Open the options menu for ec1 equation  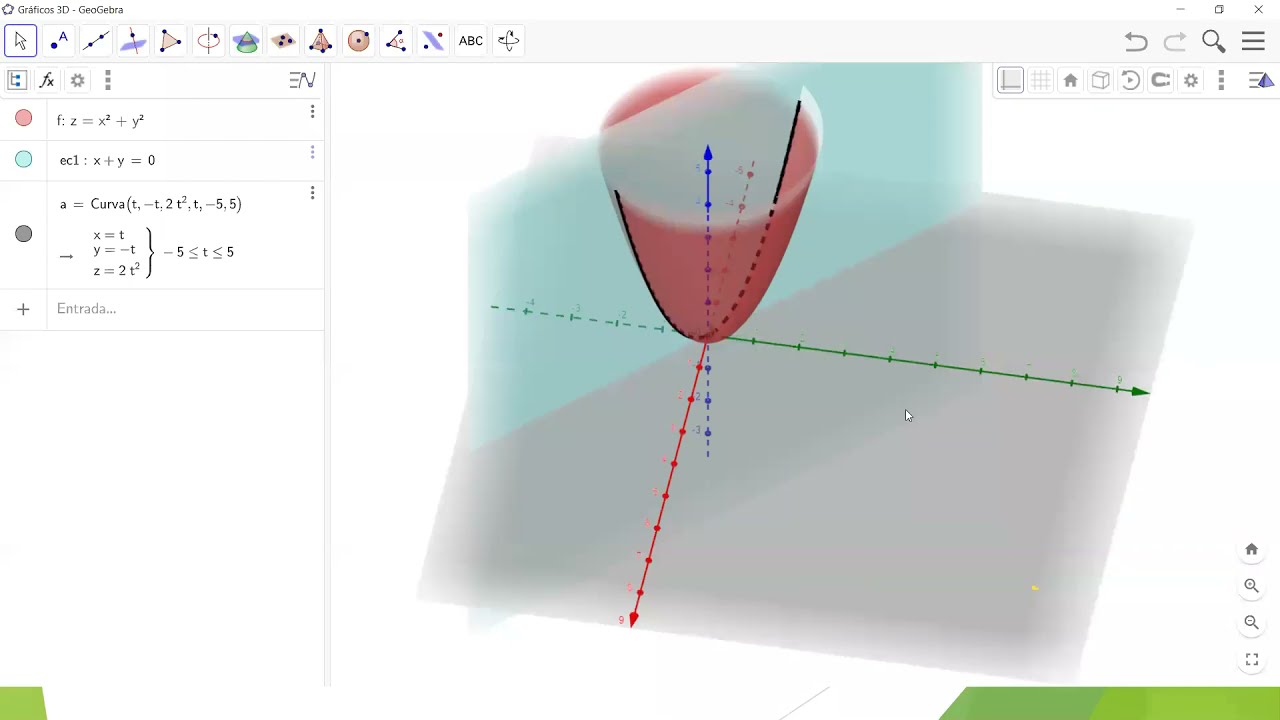312,152
